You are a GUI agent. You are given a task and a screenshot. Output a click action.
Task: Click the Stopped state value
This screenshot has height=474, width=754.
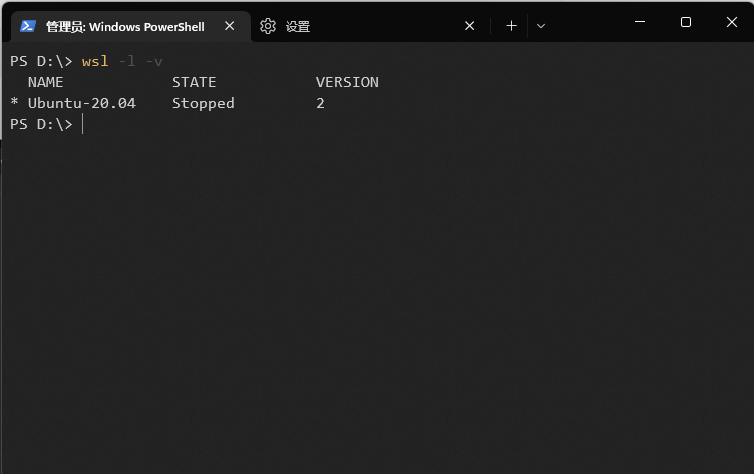tap(203, 103)
